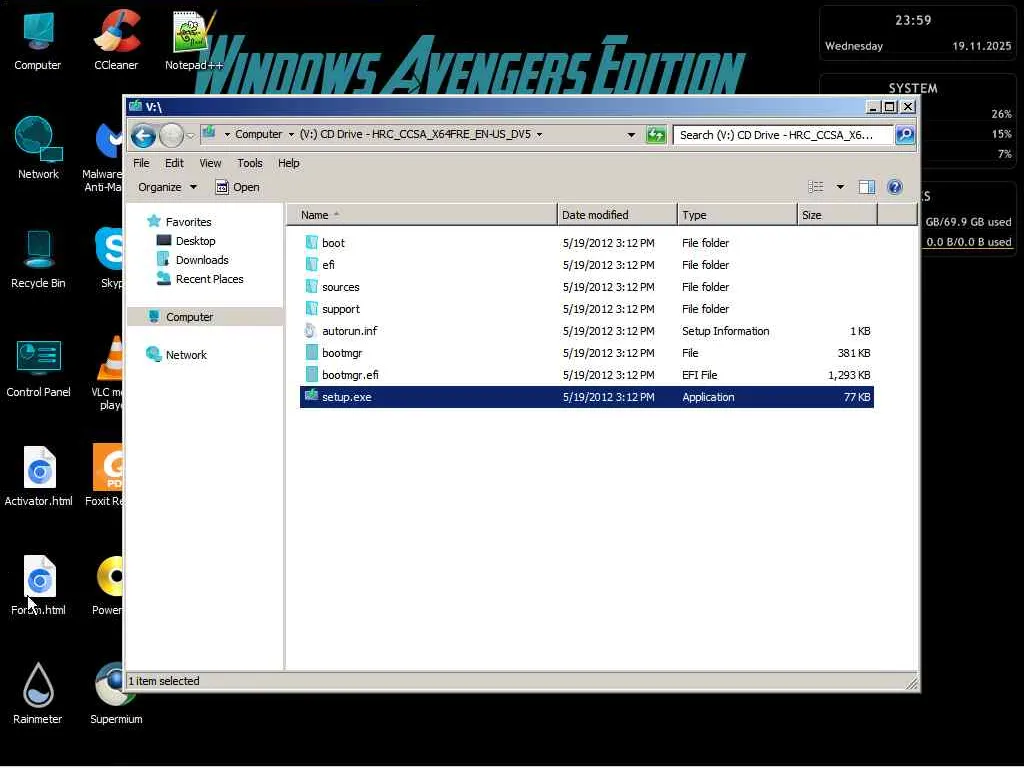Expand the CD Drive breadcrumb arrow

[539, 135]
